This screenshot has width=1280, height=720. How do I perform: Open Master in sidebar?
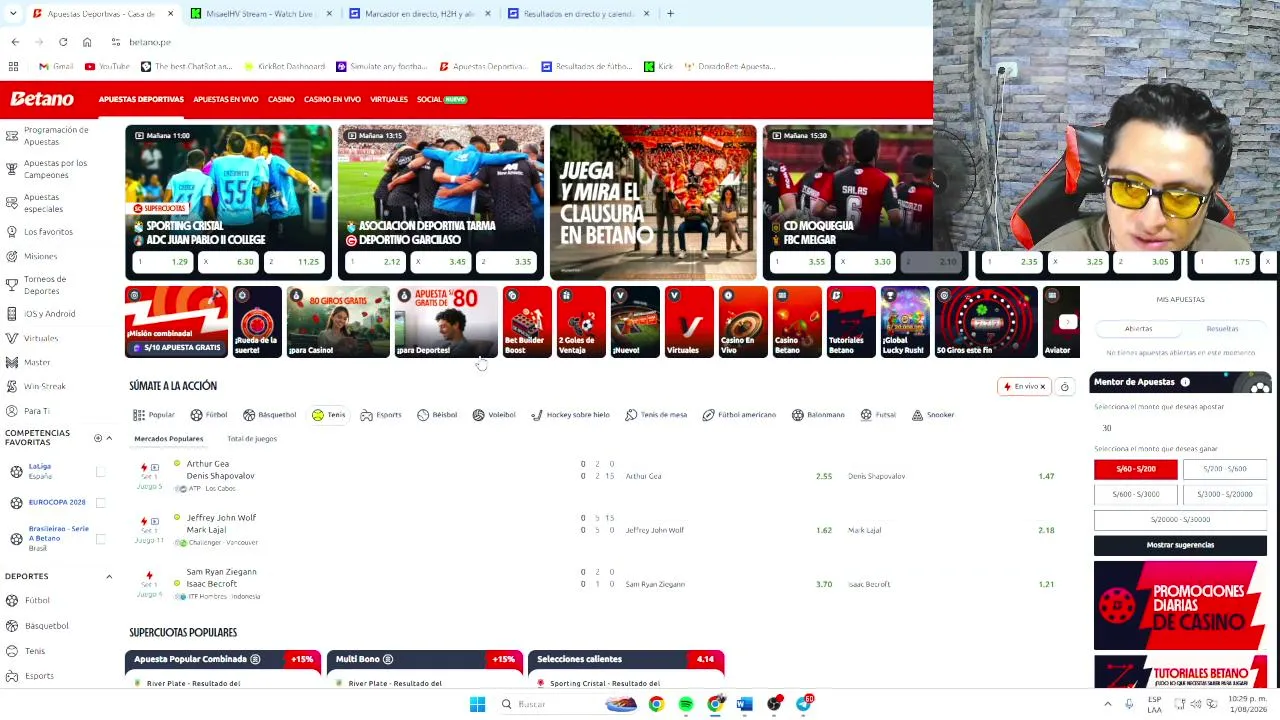(37, 362)
